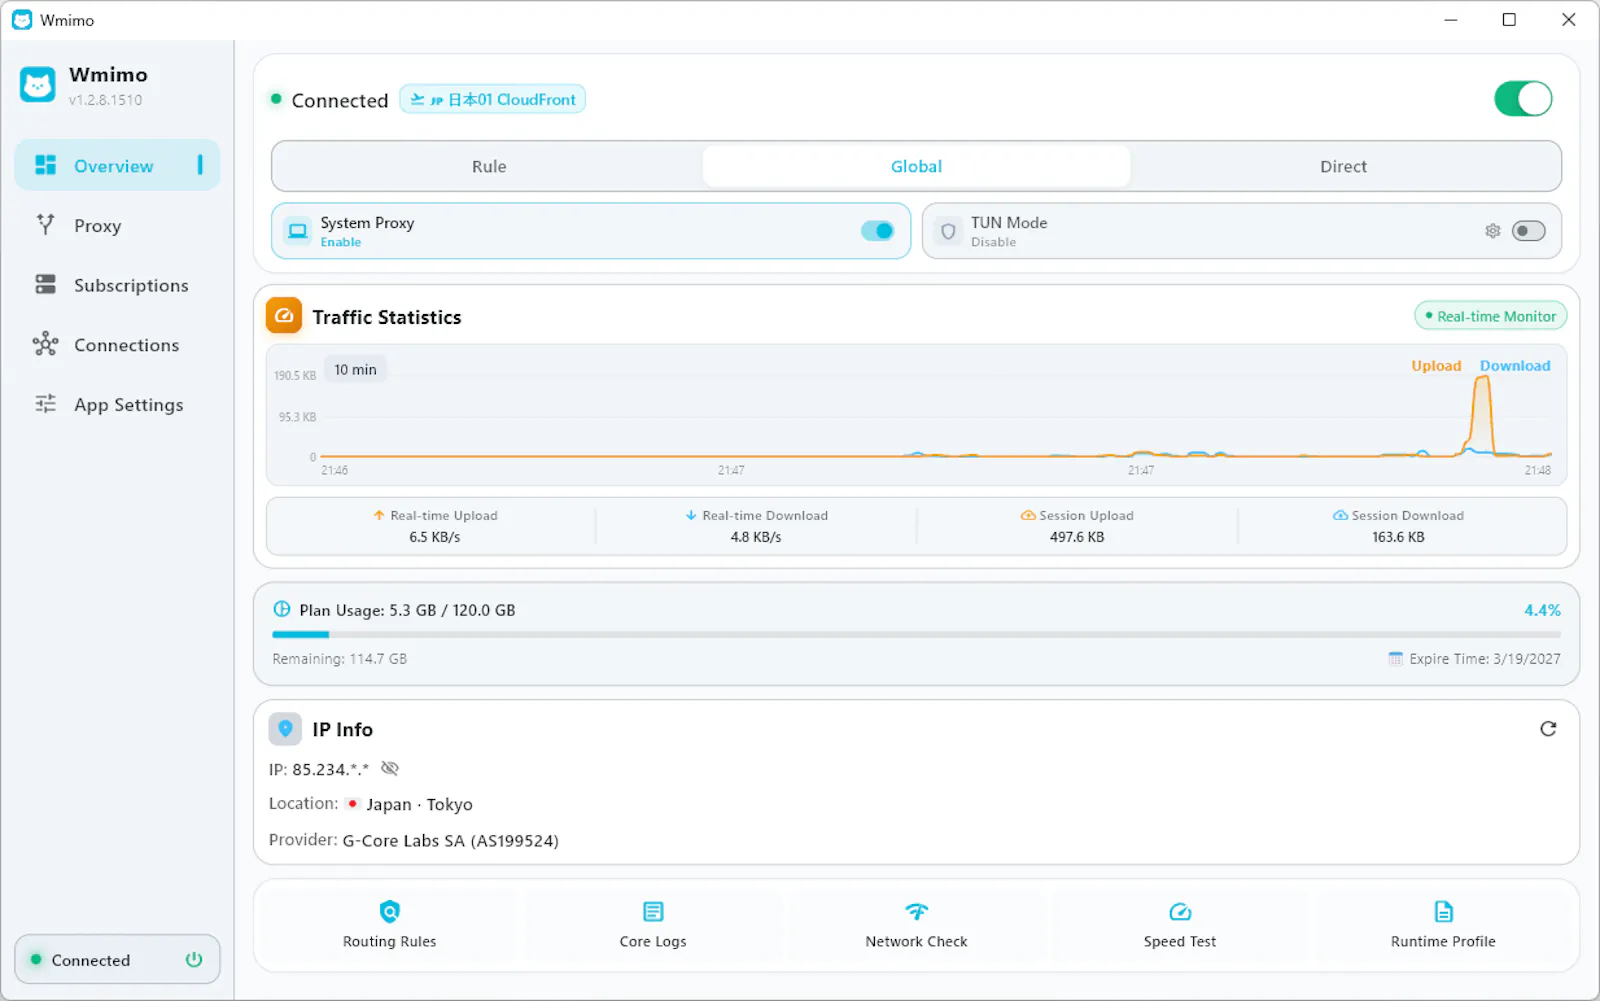The image size is (1600, 1001).
Task: Go to the Overview page
Action: coord(117,165)
